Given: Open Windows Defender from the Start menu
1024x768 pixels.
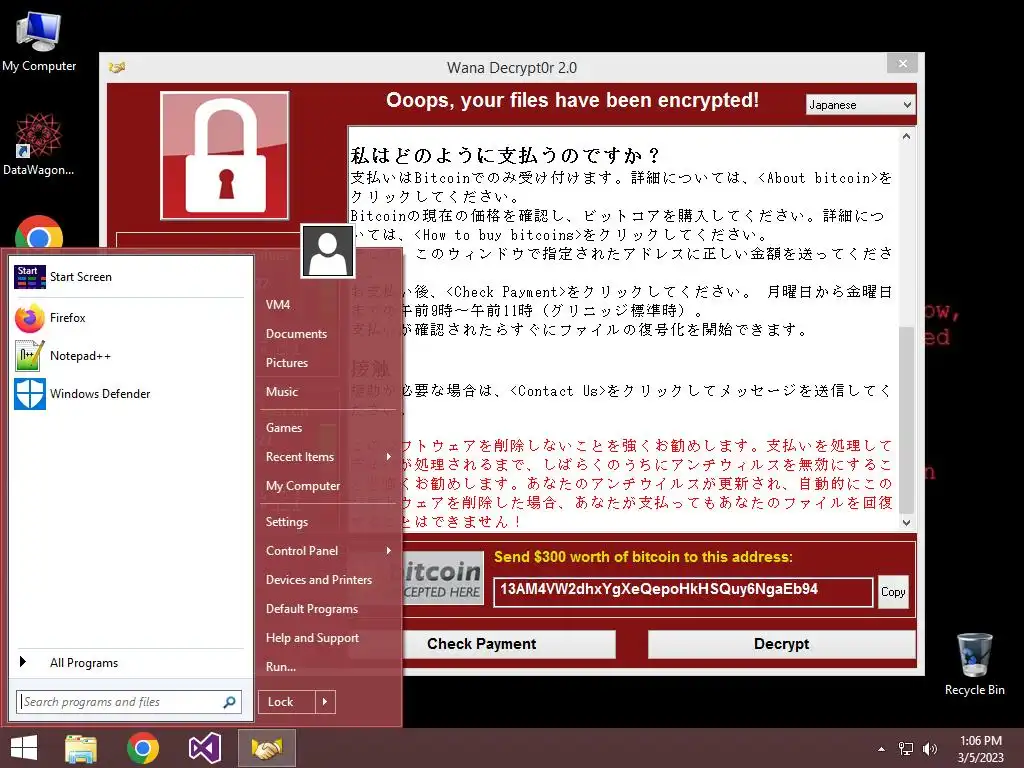Looking at the screenshot, I should (x=127, y=394).
